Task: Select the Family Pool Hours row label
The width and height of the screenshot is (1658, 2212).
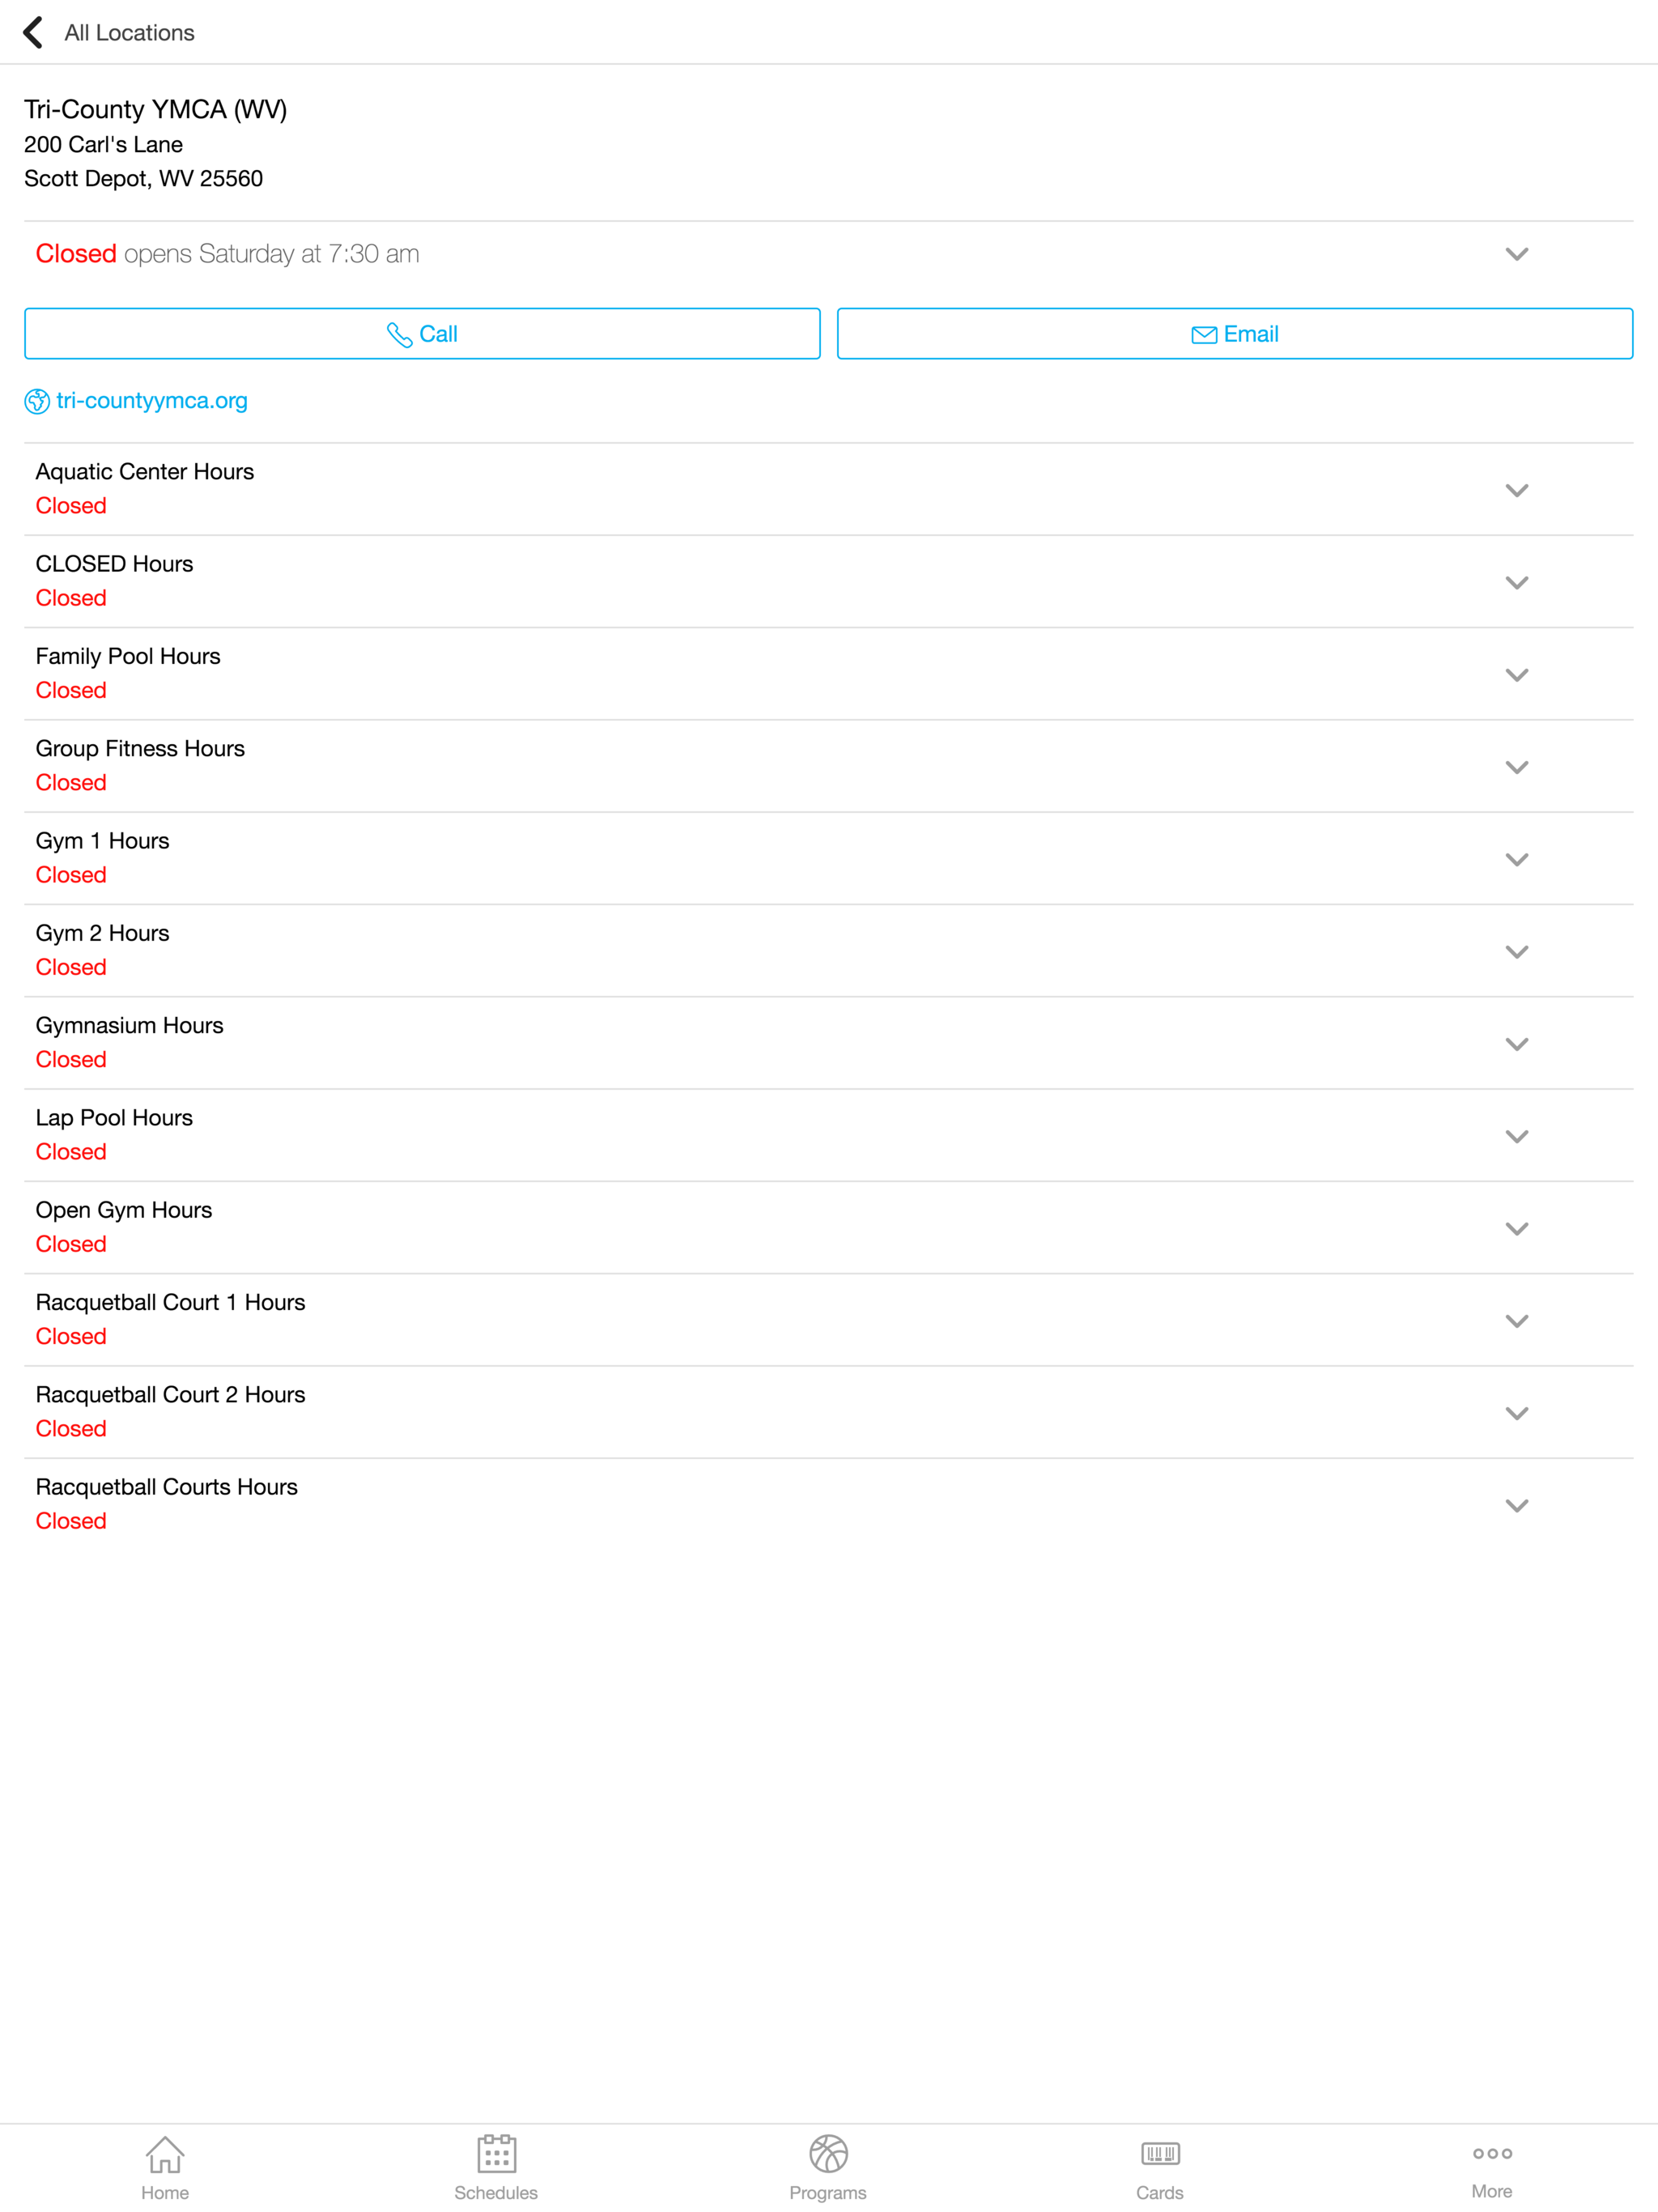Action: coord(128,656)
